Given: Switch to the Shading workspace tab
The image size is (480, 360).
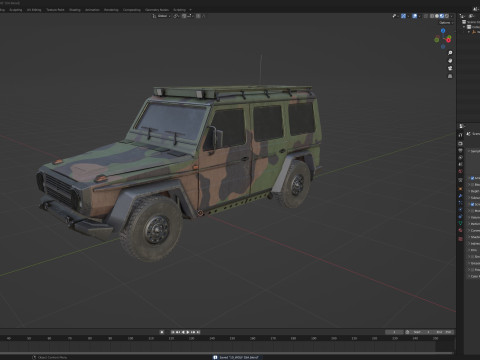Looking at the screenshot, I should point(75,10).
